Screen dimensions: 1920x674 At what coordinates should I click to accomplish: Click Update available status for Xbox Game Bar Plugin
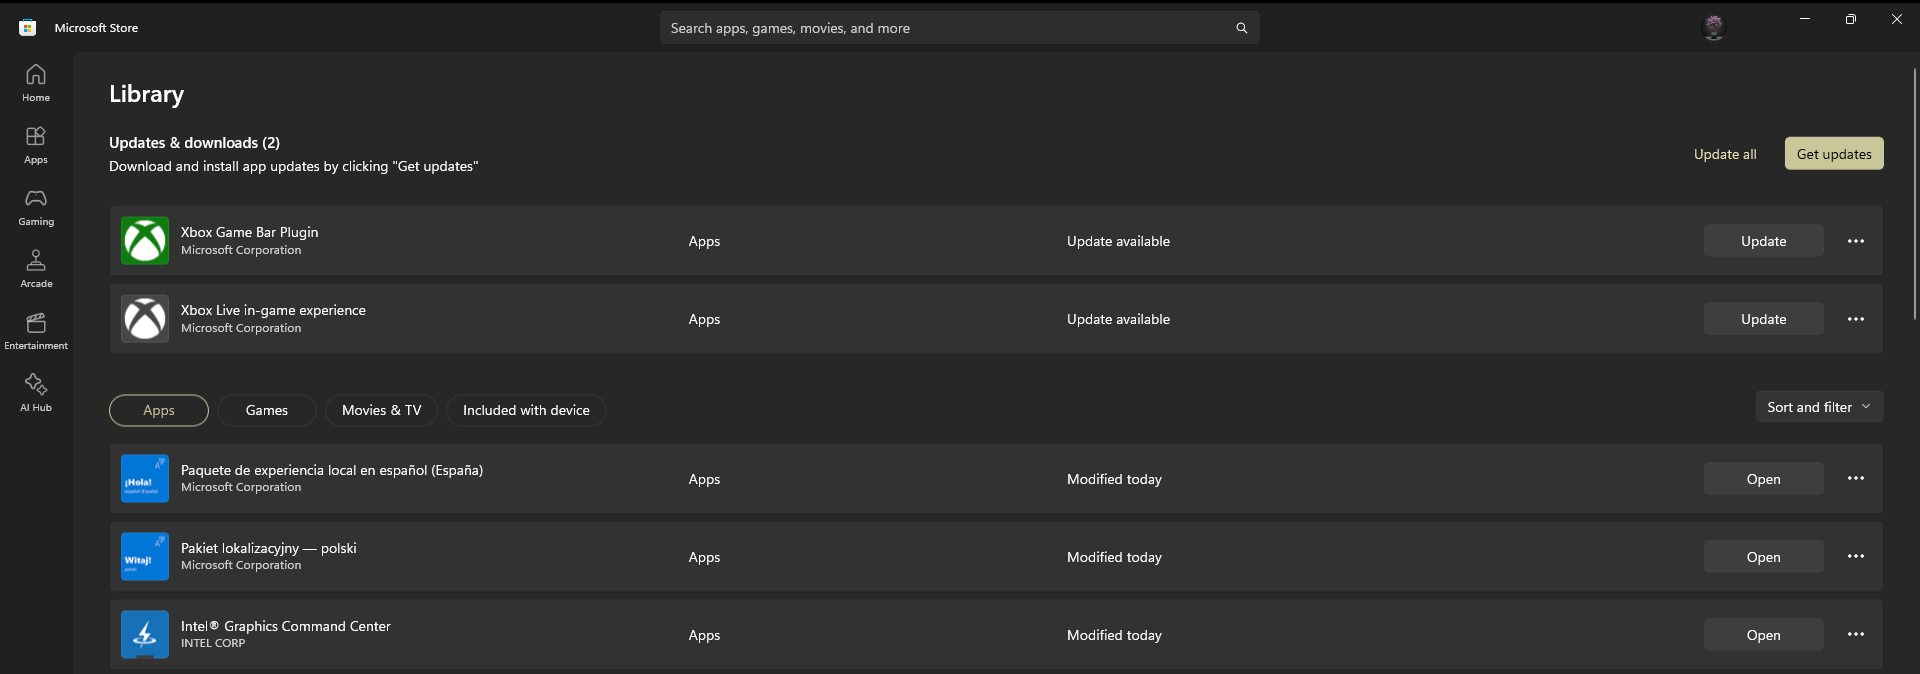tap(1118, 241)
